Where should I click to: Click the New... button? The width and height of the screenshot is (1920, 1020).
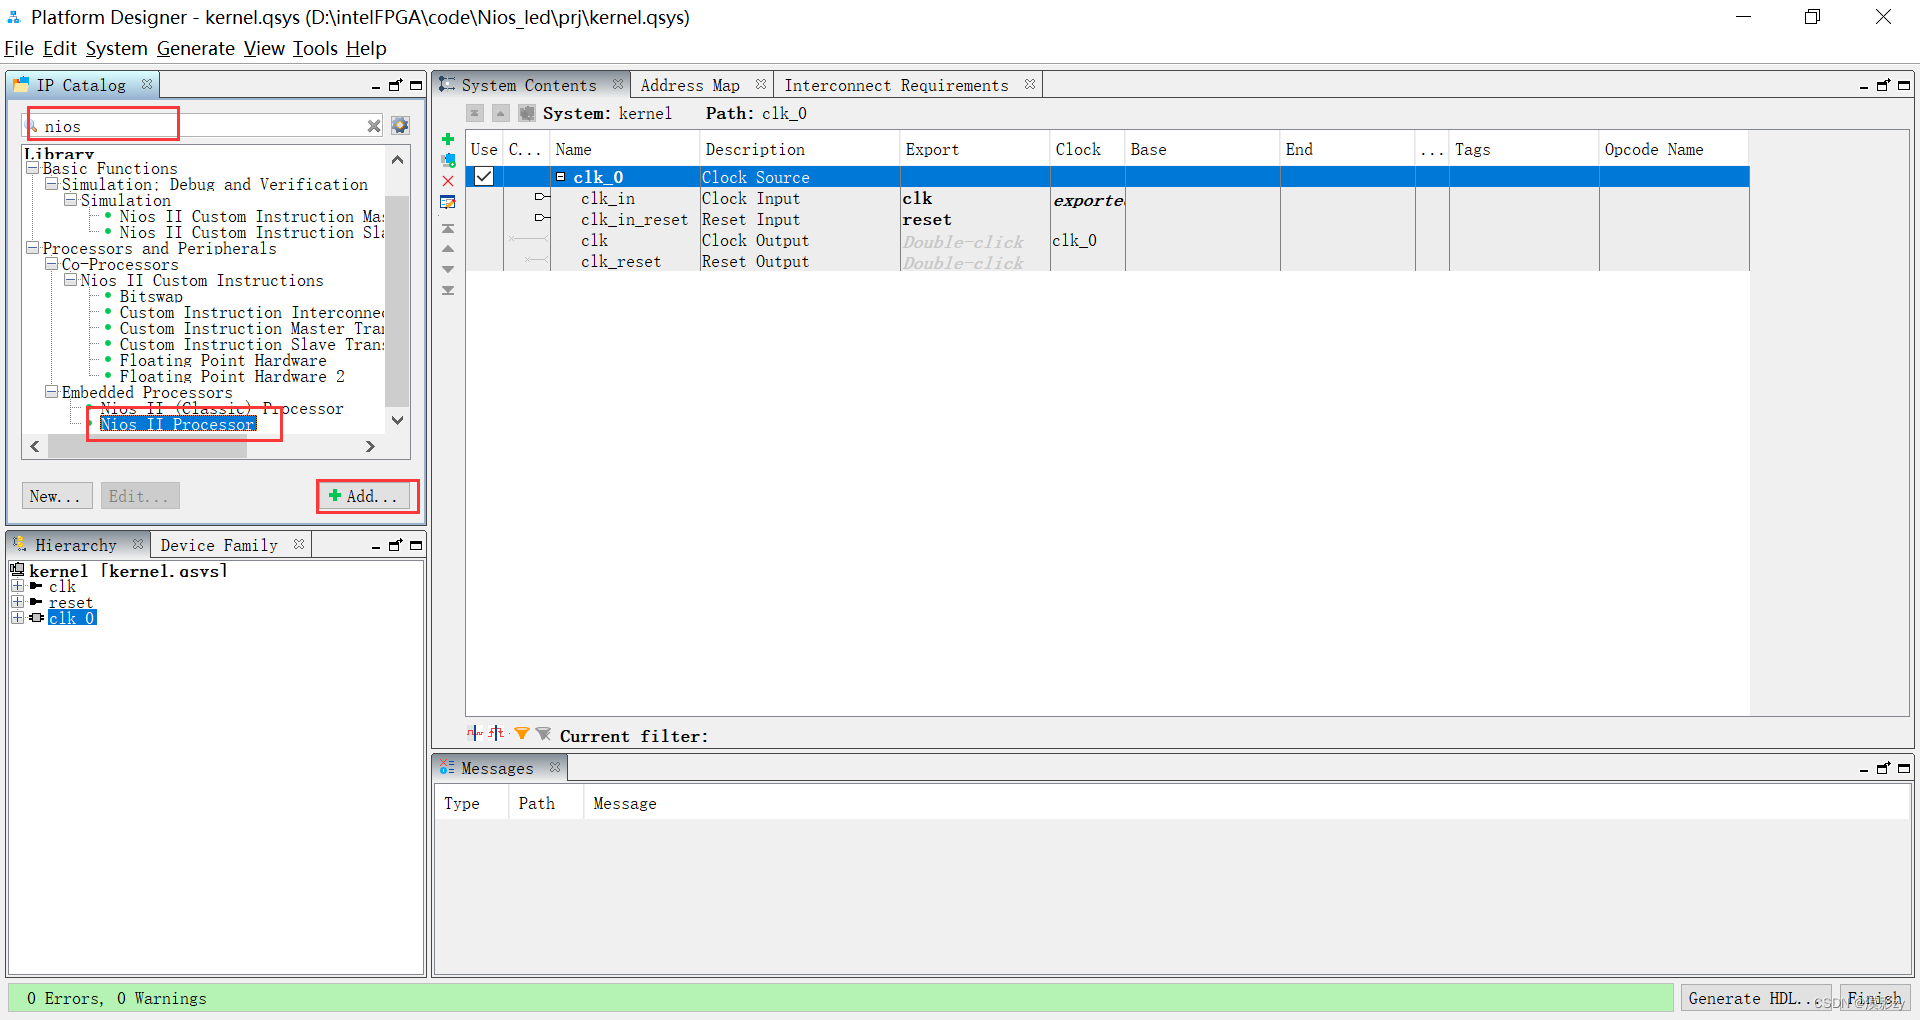click(57, 496)
